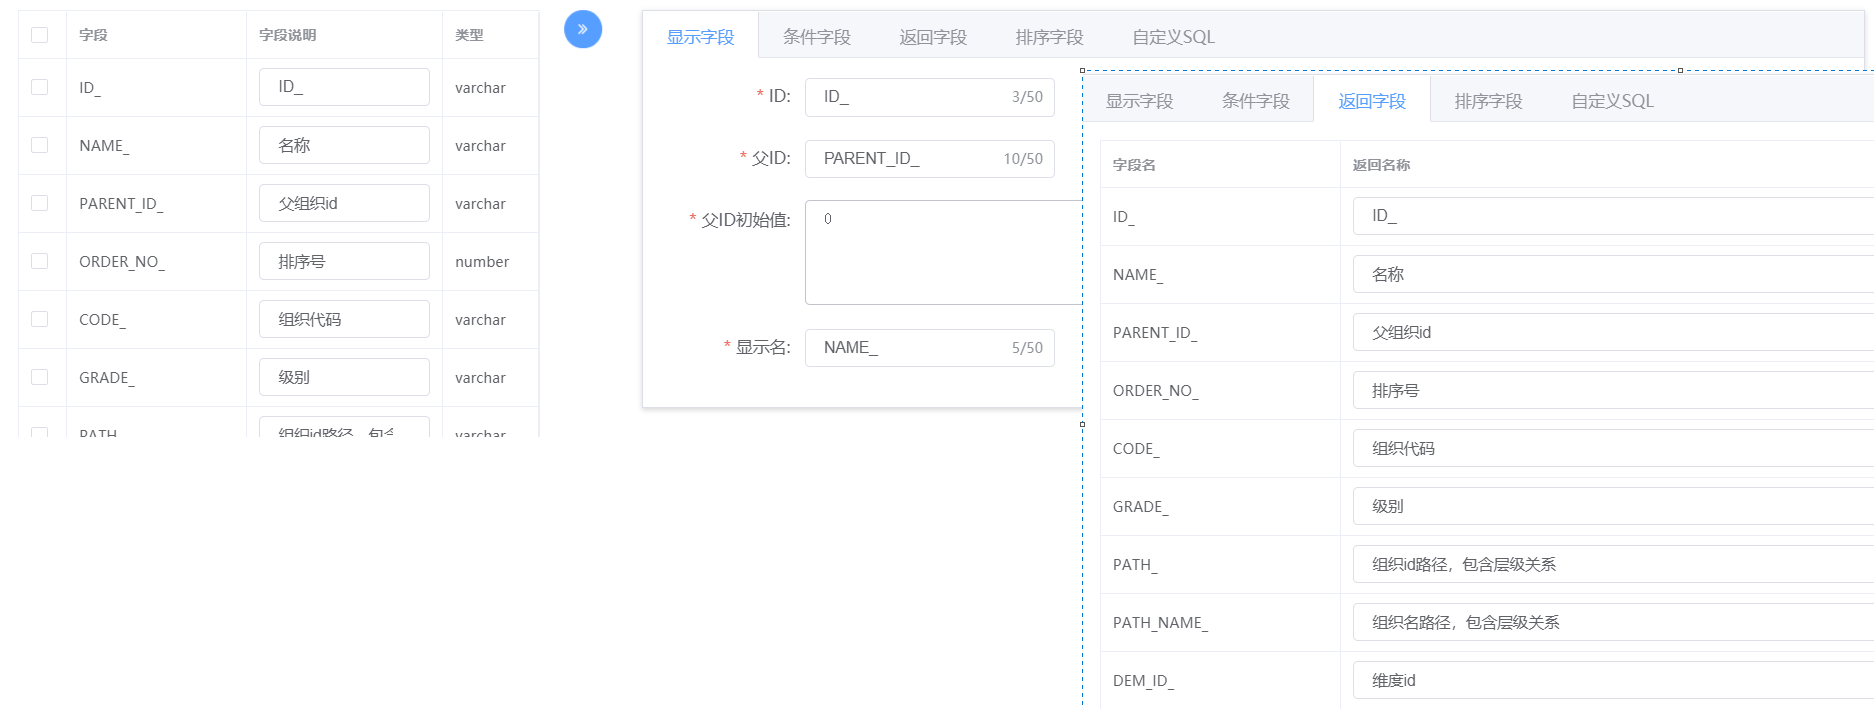Check the CODE_ row checkbox
Image resolution: width=1874 pixels, height=709 pixels.
(x=40, y=319)
